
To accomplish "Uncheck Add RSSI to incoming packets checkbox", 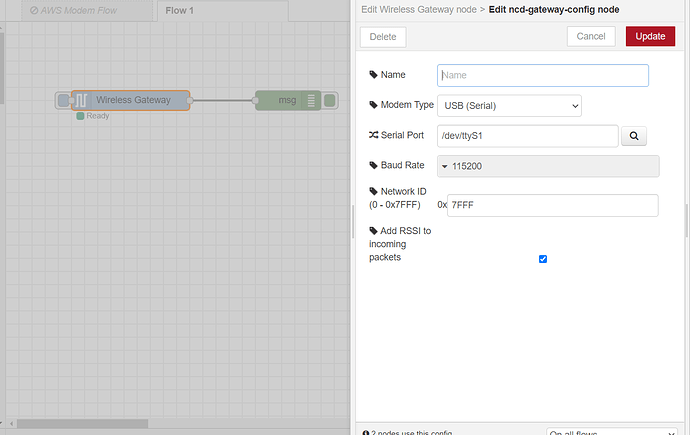I will click(x=543, y=259).
